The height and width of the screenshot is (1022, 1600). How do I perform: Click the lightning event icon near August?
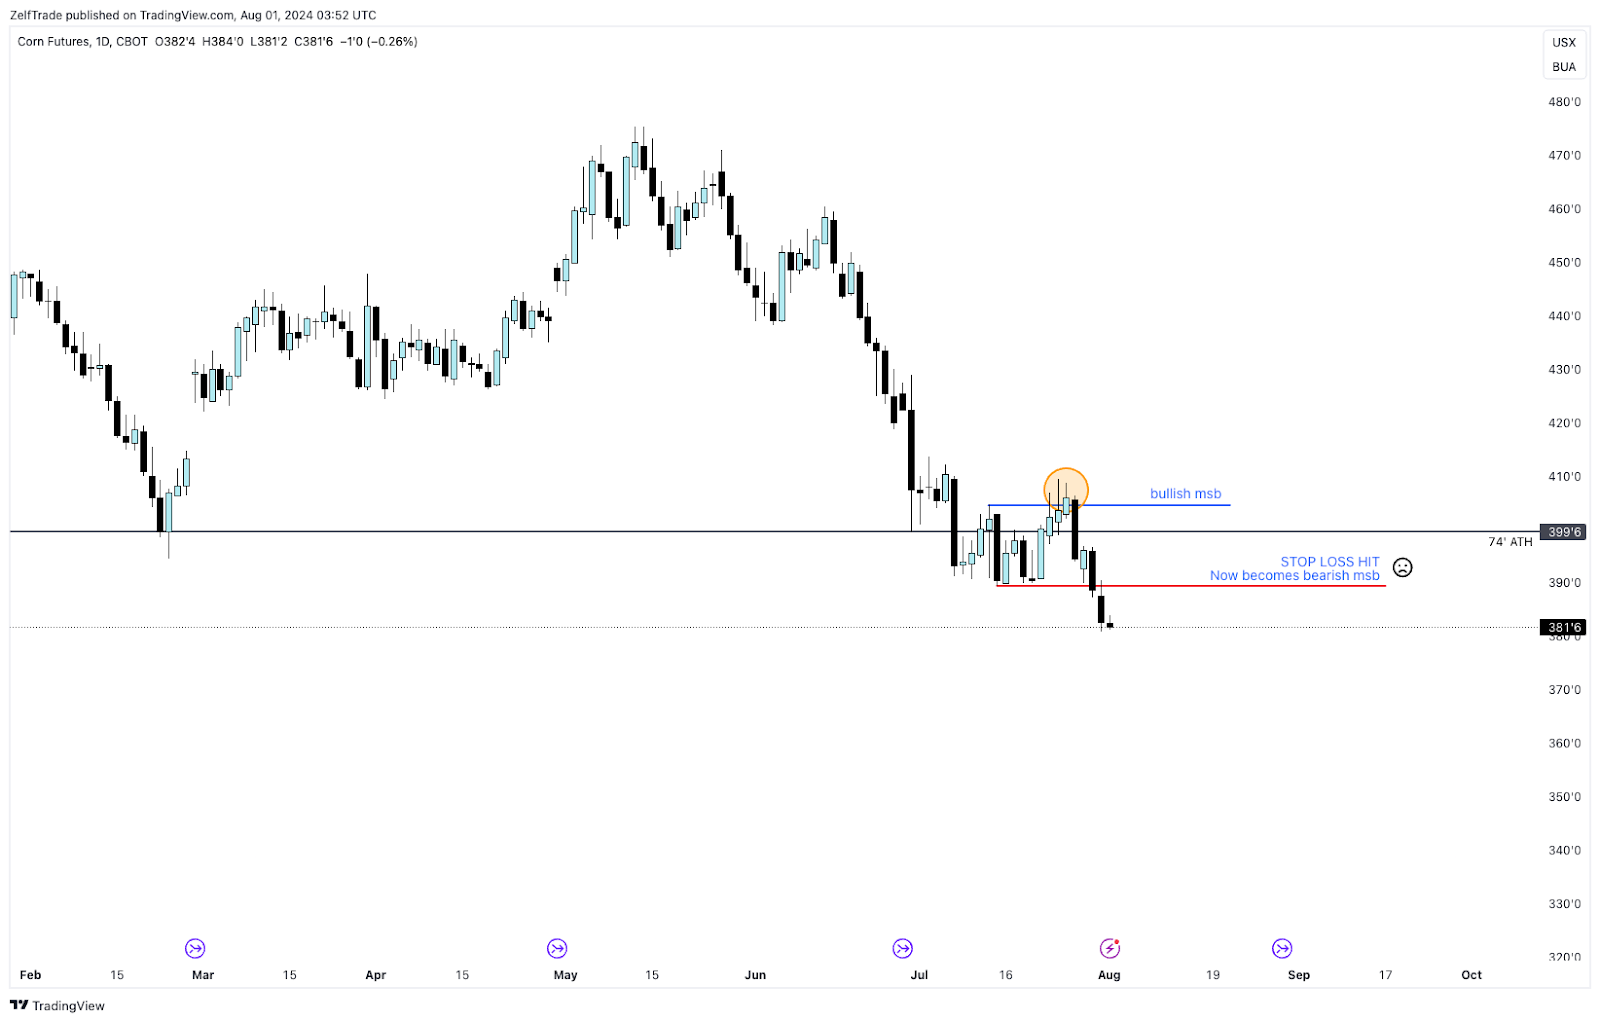[1109, 948]
